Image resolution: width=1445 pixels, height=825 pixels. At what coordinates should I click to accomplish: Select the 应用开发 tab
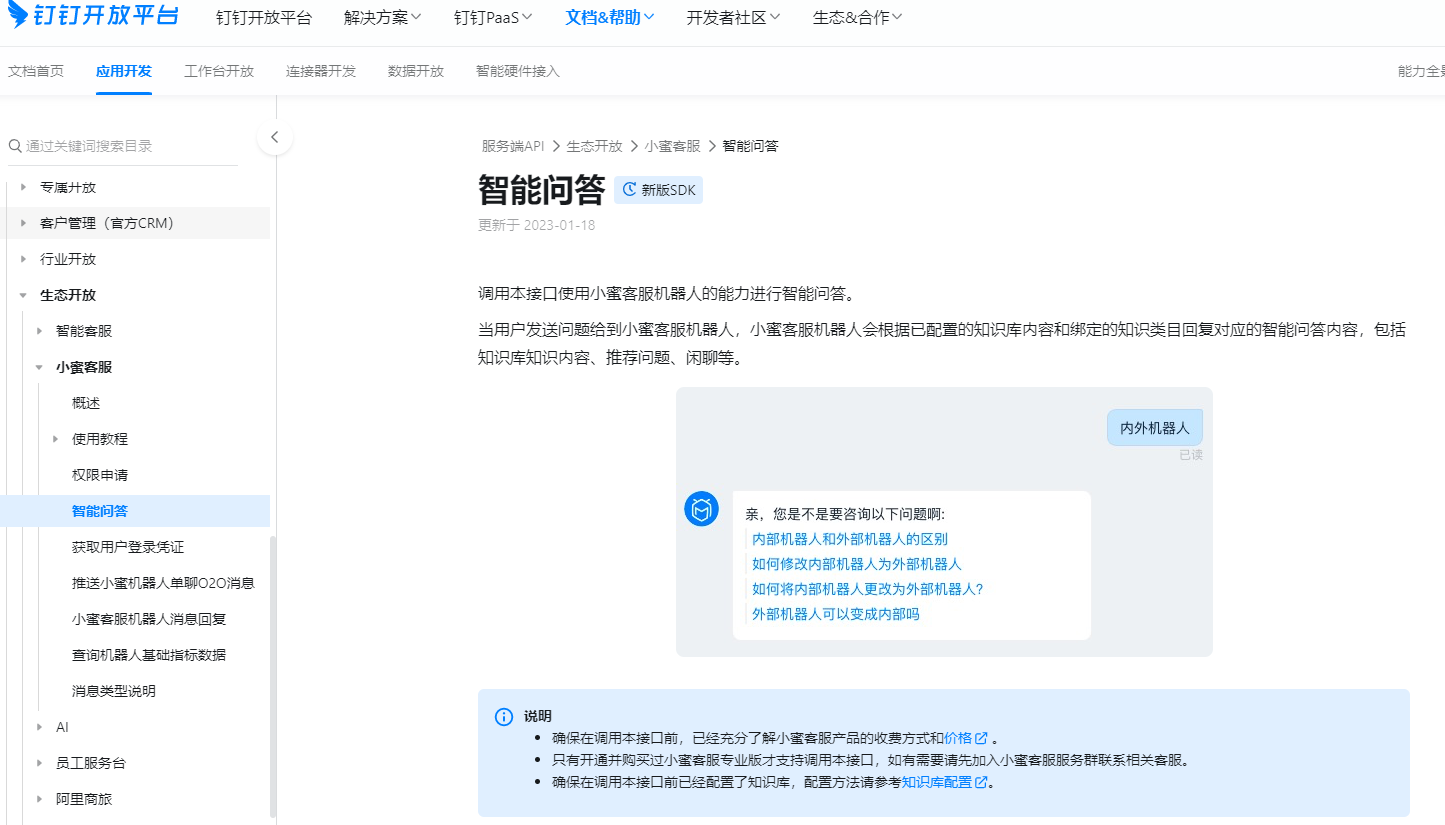click(124, 71)
